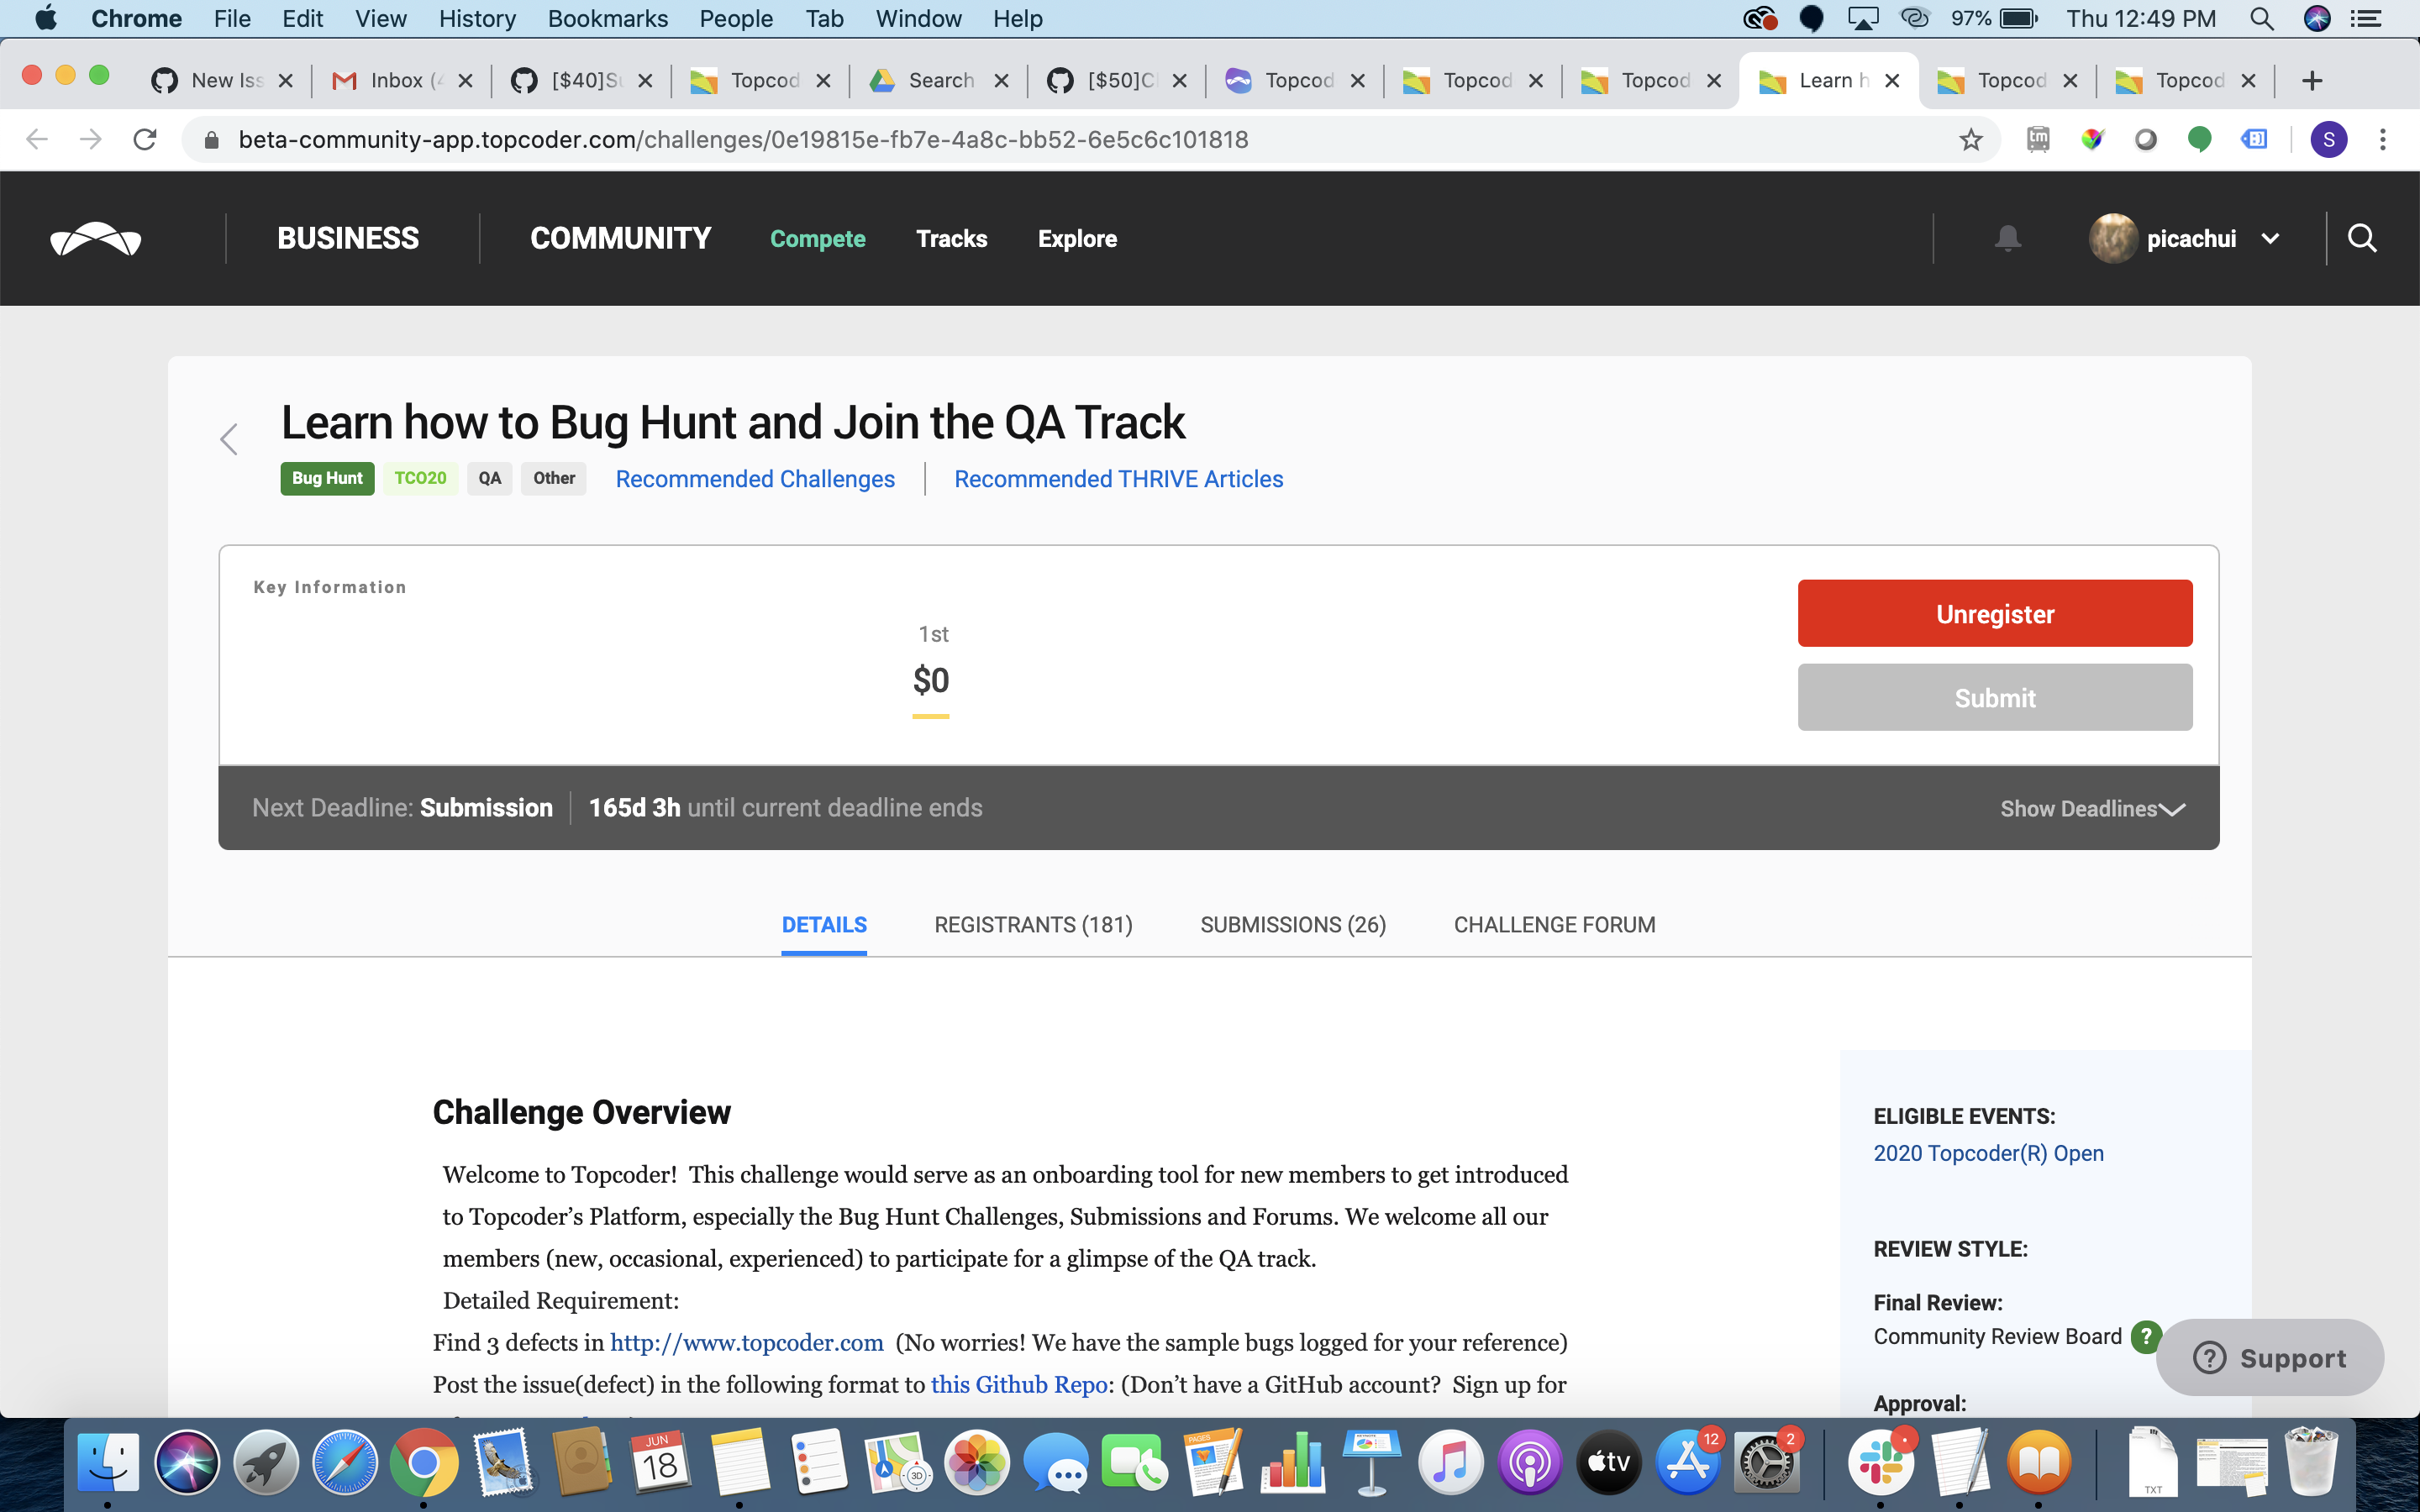Open the Explore nav item
The height and width of the screenshot is (1512, 2420).
coord(1077,239)
